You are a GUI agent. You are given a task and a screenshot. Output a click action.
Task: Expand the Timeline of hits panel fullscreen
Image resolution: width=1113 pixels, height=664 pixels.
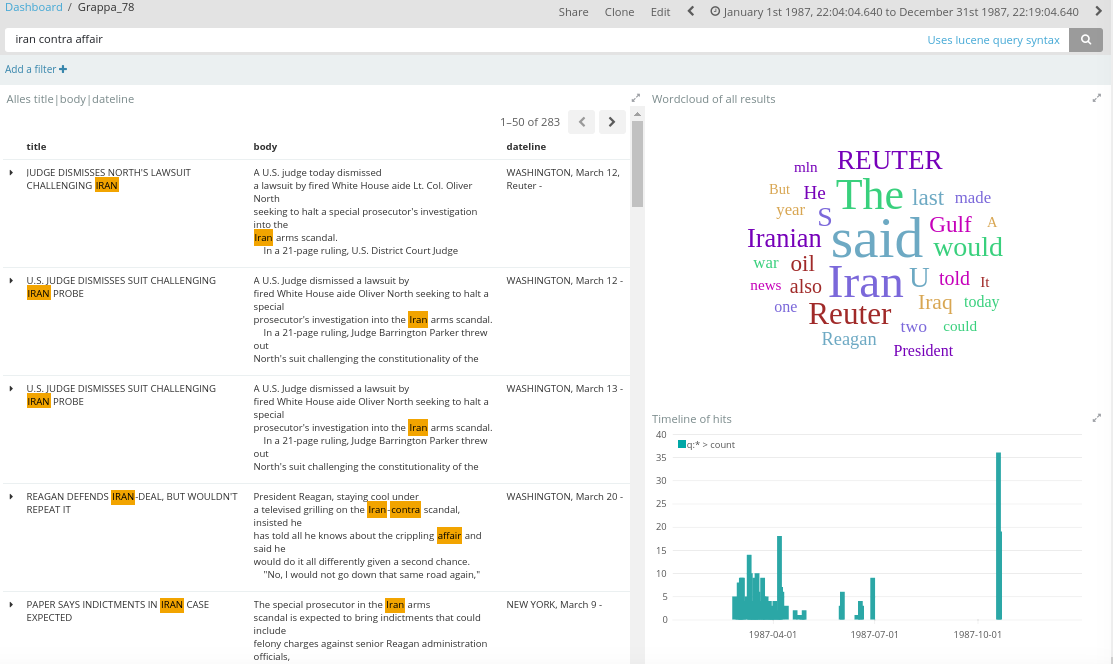click(1097, 418)
